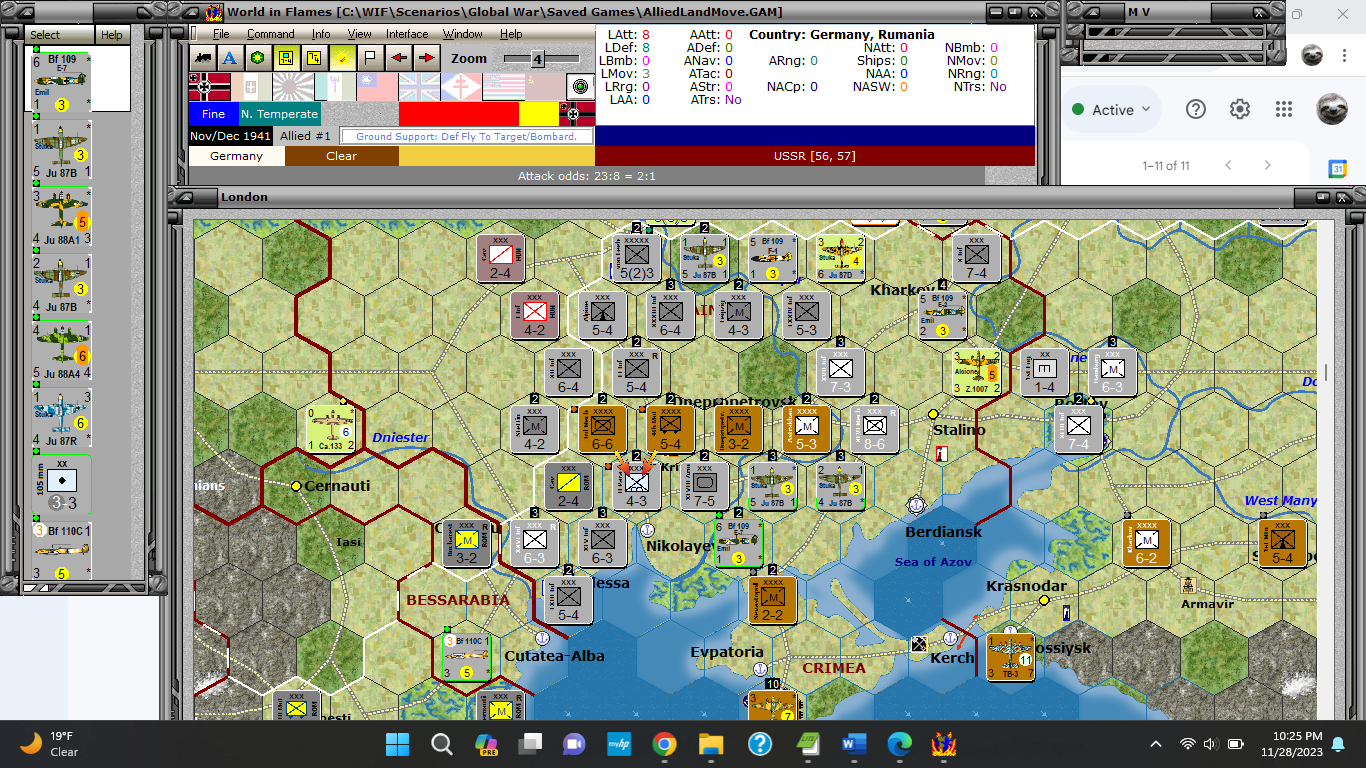Click the red color bar beside weather
Screen dimensions: 1366x768
(x=459, y=114)
